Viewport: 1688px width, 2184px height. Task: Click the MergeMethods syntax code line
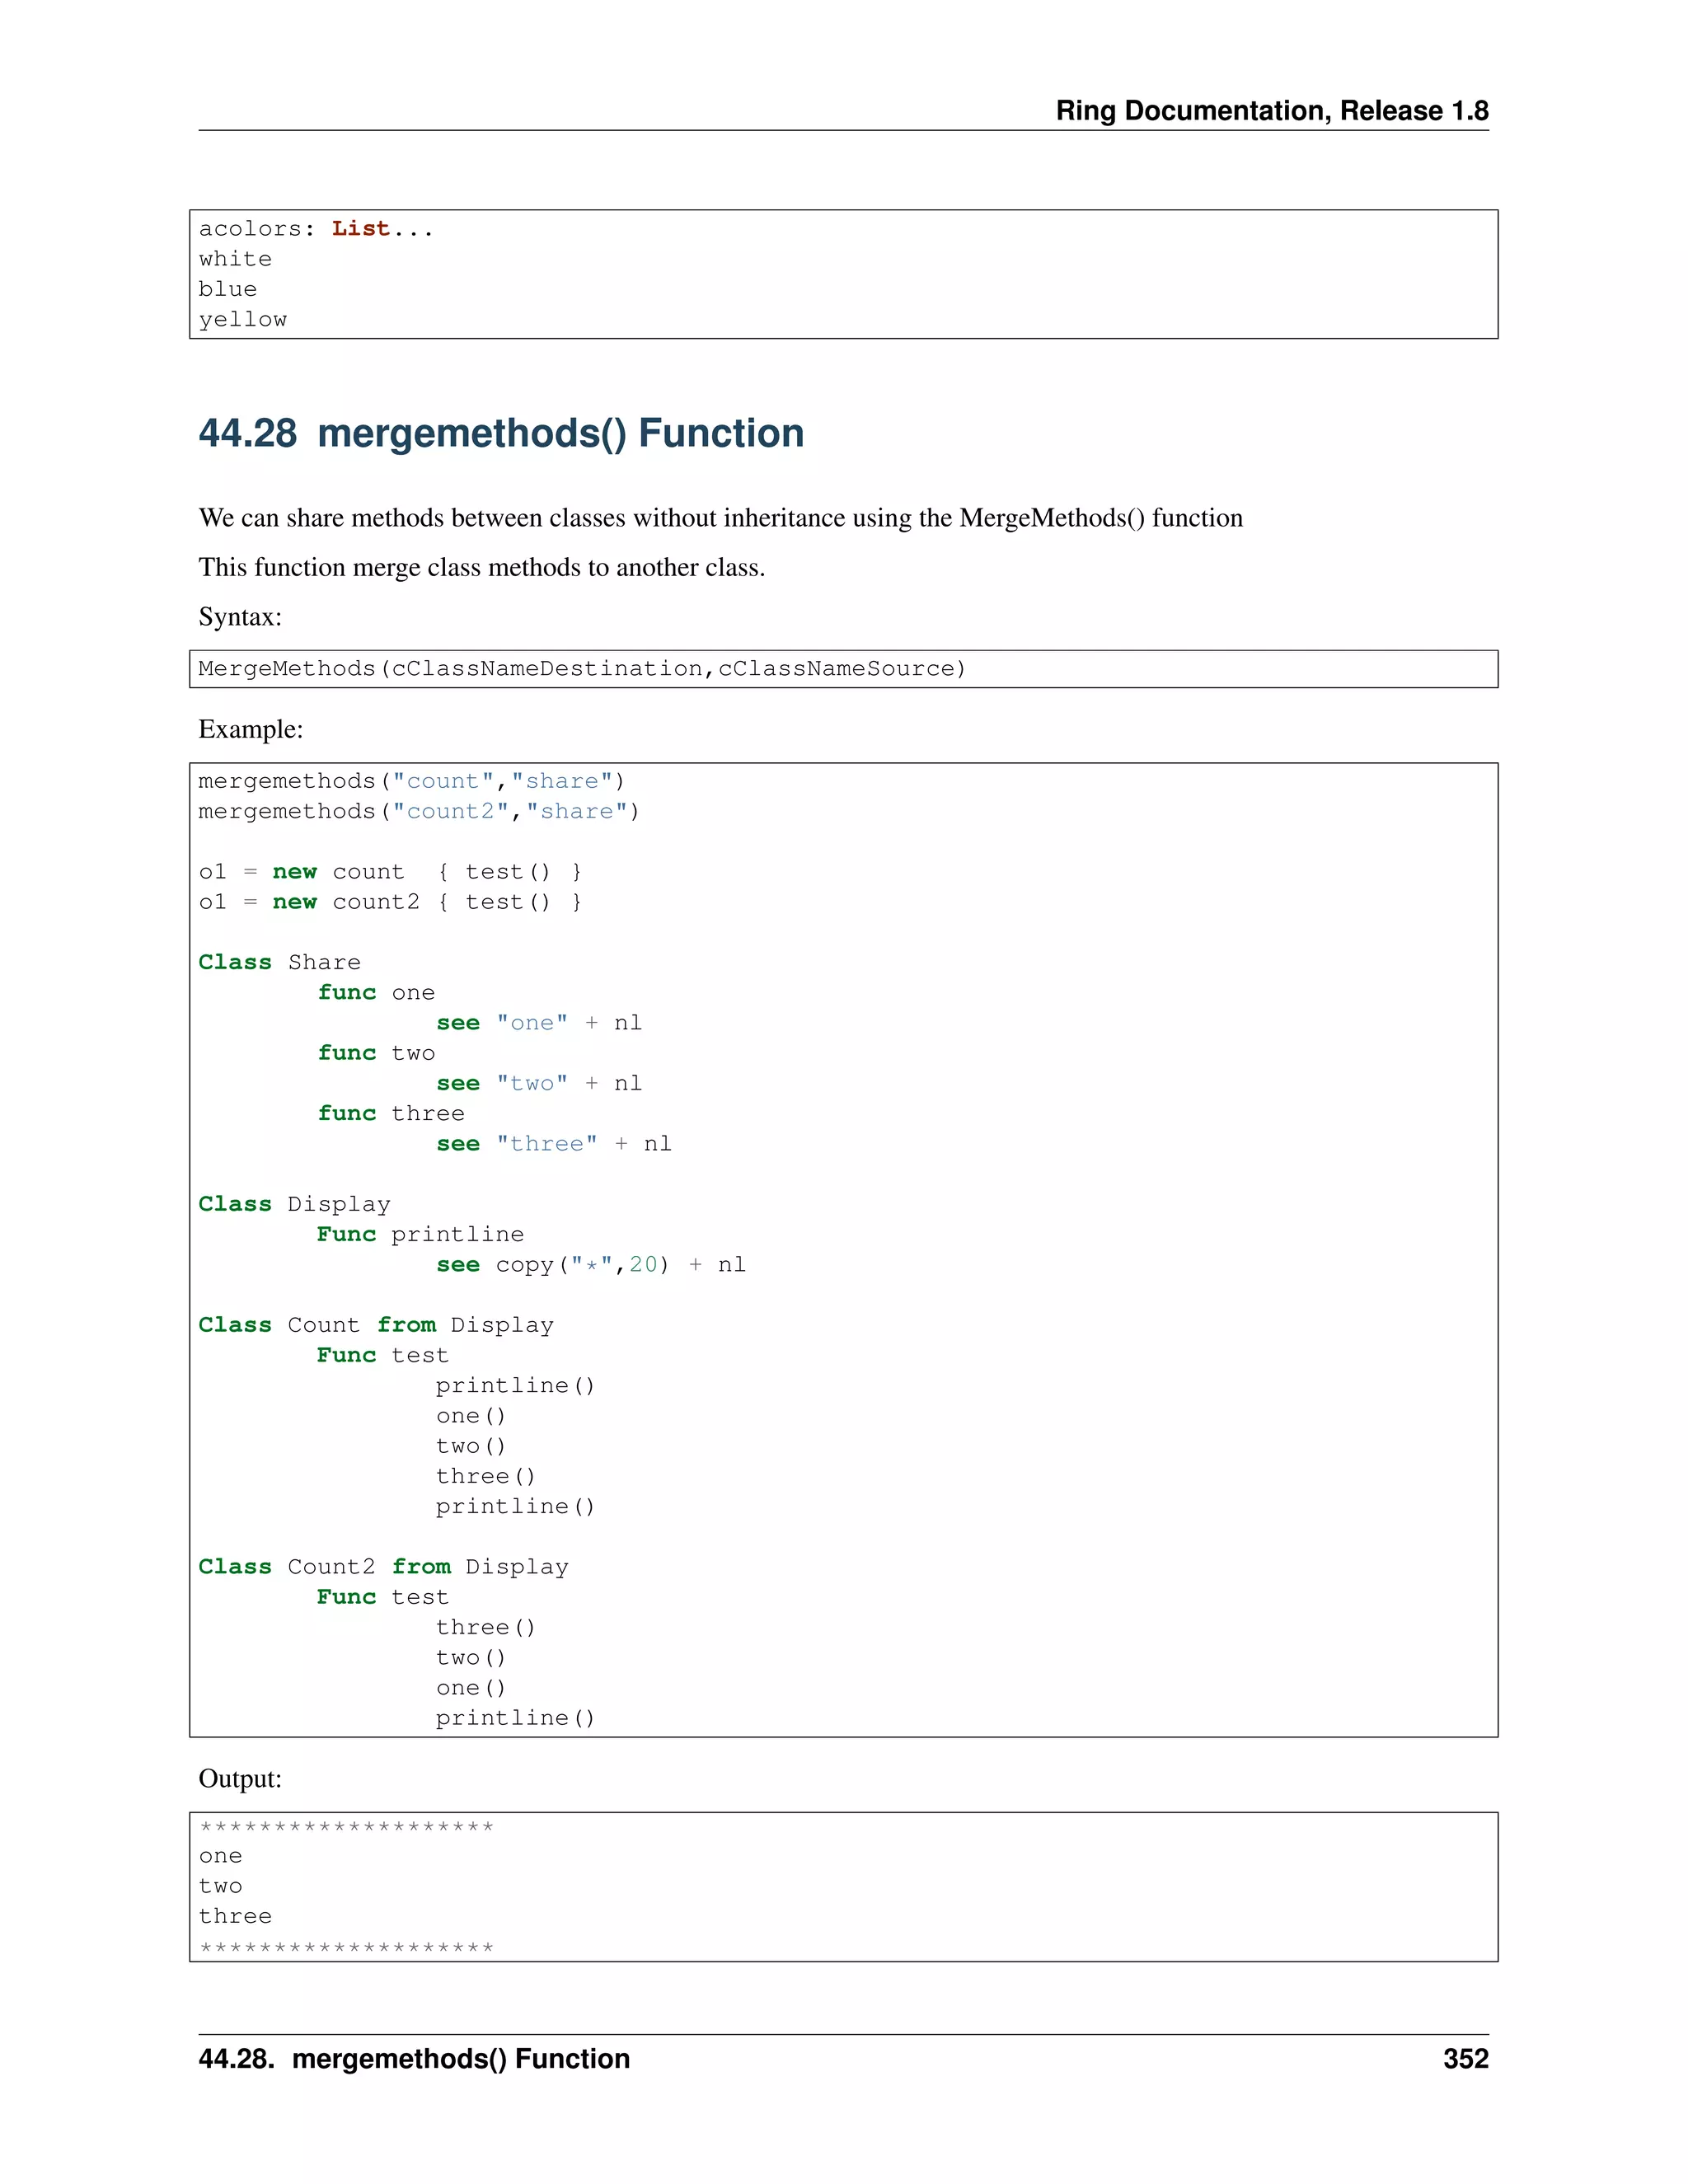point(582,668)
